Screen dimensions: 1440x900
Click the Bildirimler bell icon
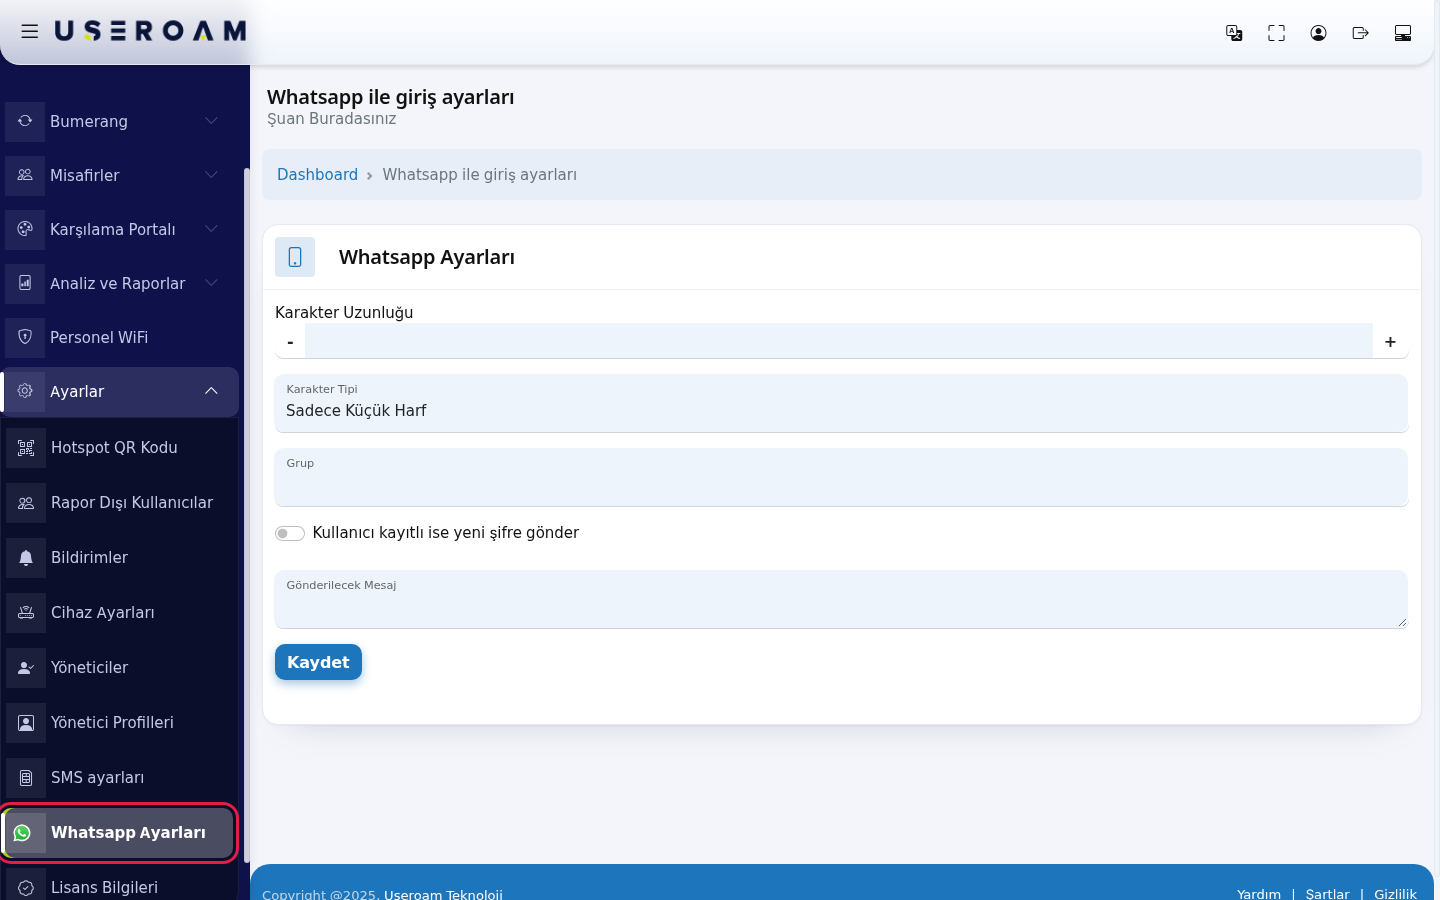[26, 558]
